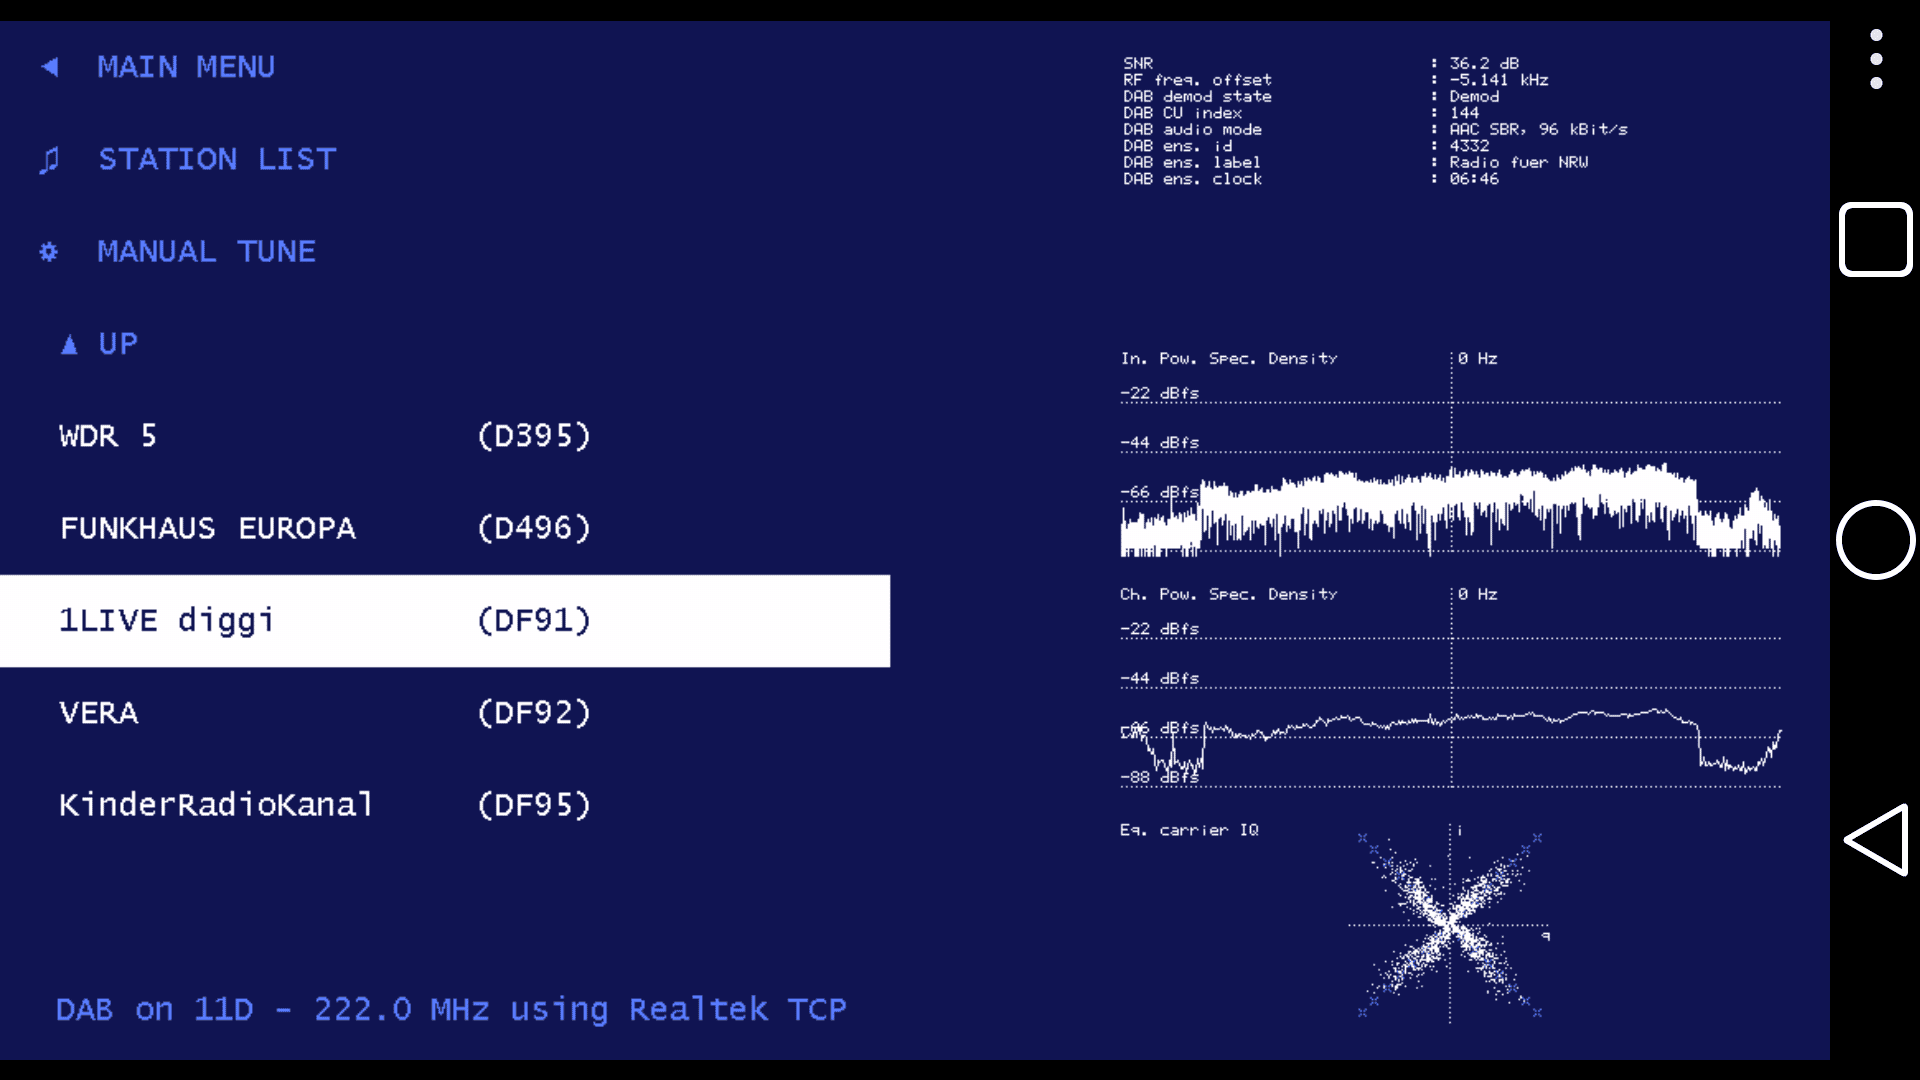This screenshot has height=1080, width=1920.
Task: Tap the Ch. Pow. Spec. Density graph
Action: (1450, 690)
